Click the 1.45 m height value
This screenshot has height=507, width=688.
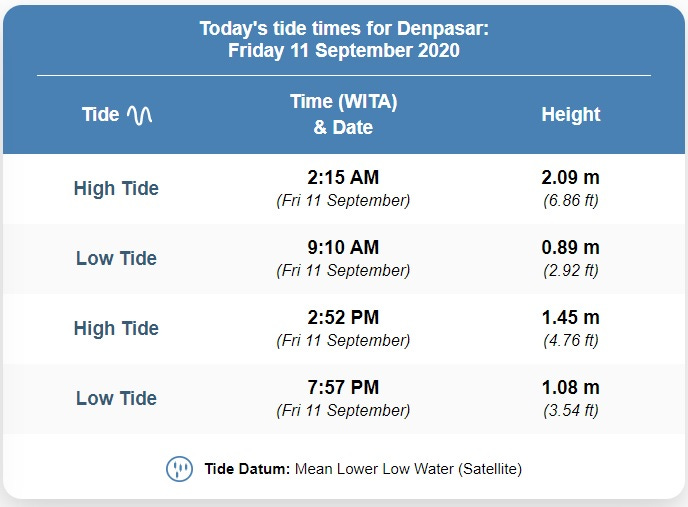point(570,317)
